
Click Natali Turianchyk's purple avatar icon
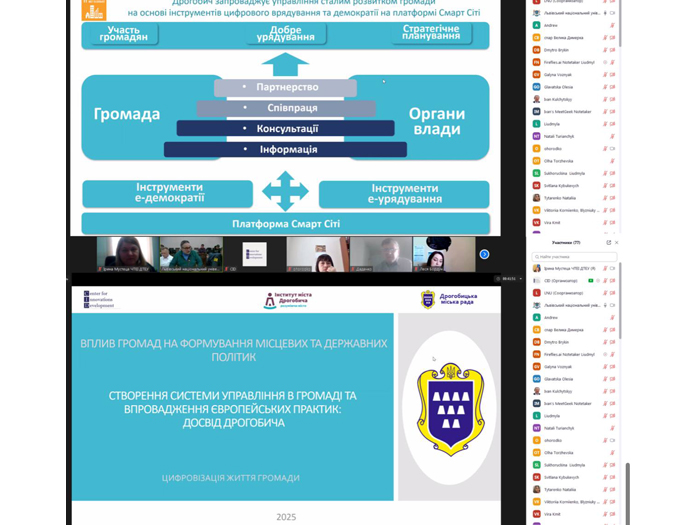pos(537,427)
